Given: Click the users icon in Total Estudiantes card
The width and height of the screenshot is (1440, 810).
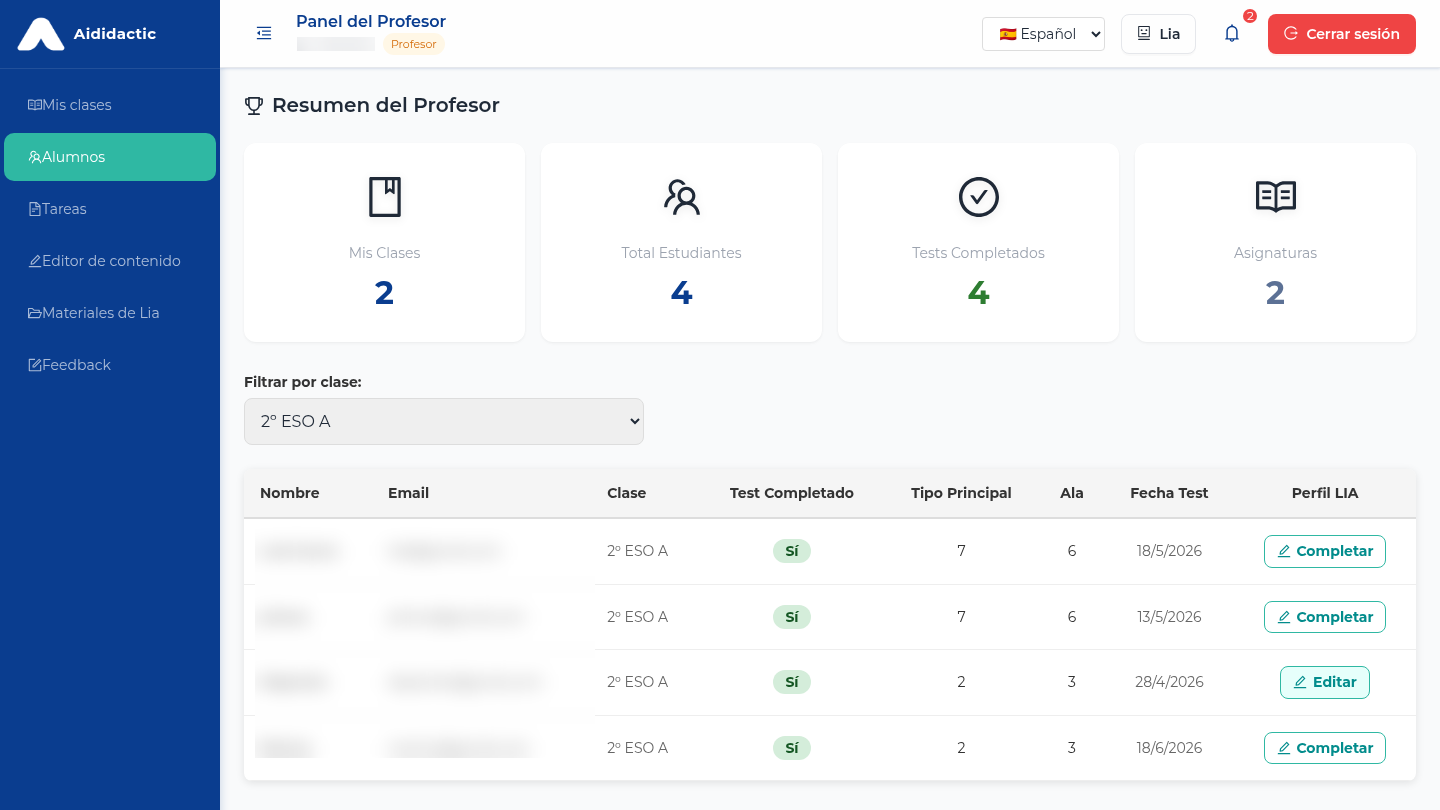Looking at the screenshot, I should [682, 197].
